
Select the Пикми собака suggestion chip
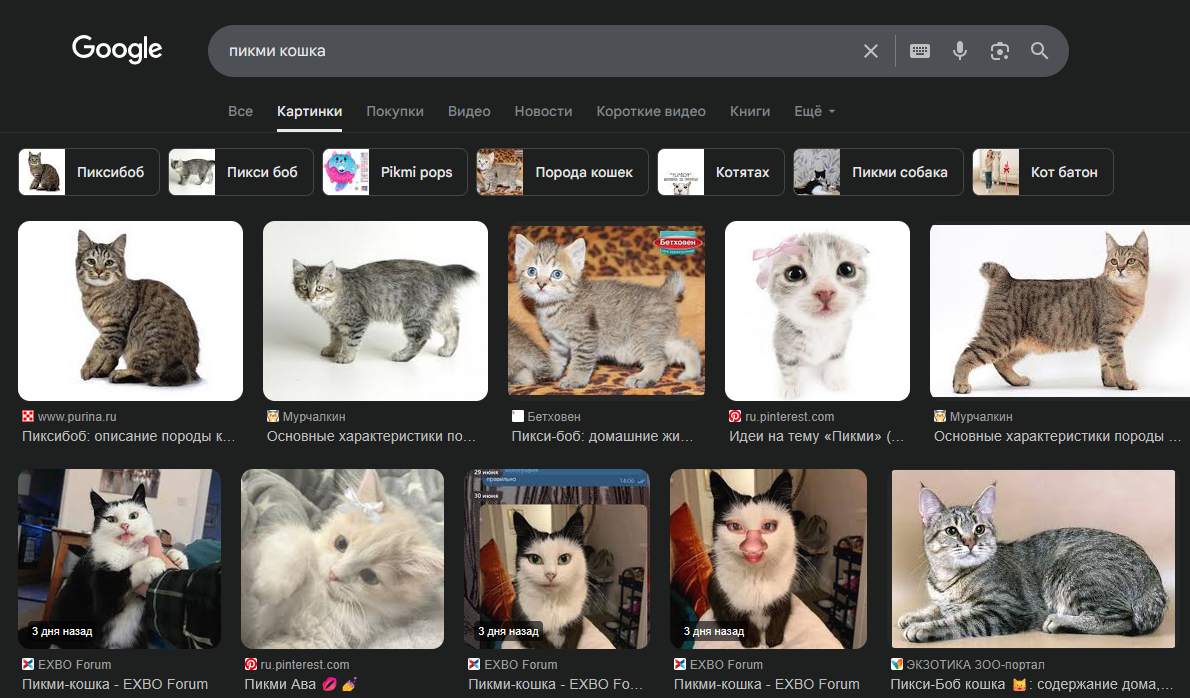878,172
